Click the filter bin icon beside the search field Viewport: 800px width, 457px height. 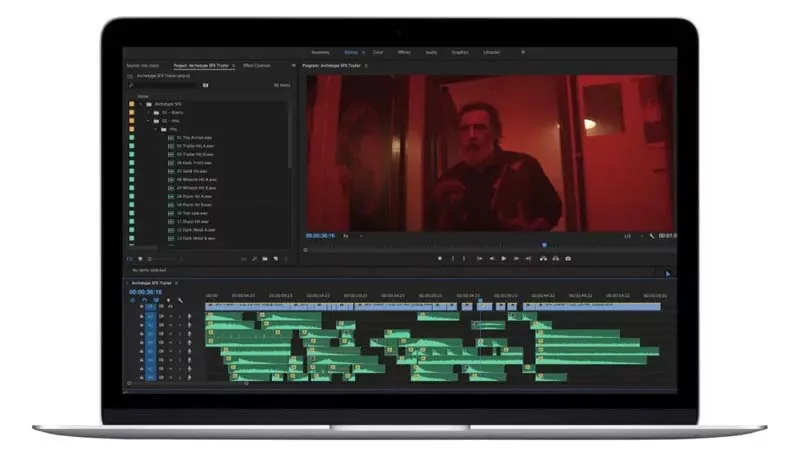click(x=206, y=85)
